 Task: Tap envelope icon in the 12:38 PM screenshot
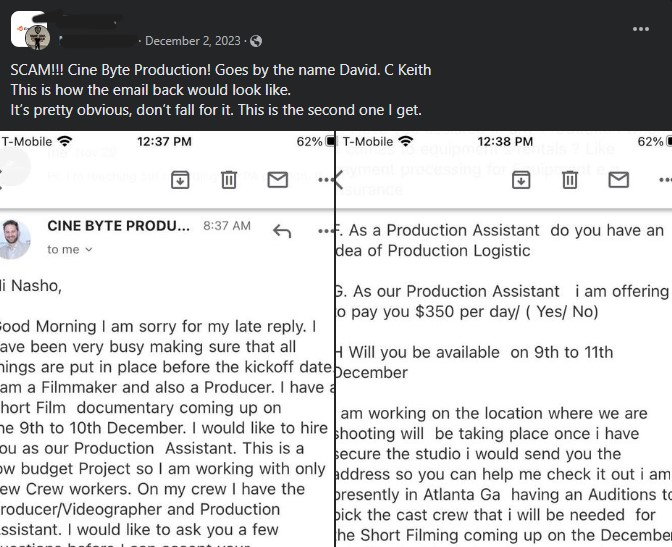point(619,179)
